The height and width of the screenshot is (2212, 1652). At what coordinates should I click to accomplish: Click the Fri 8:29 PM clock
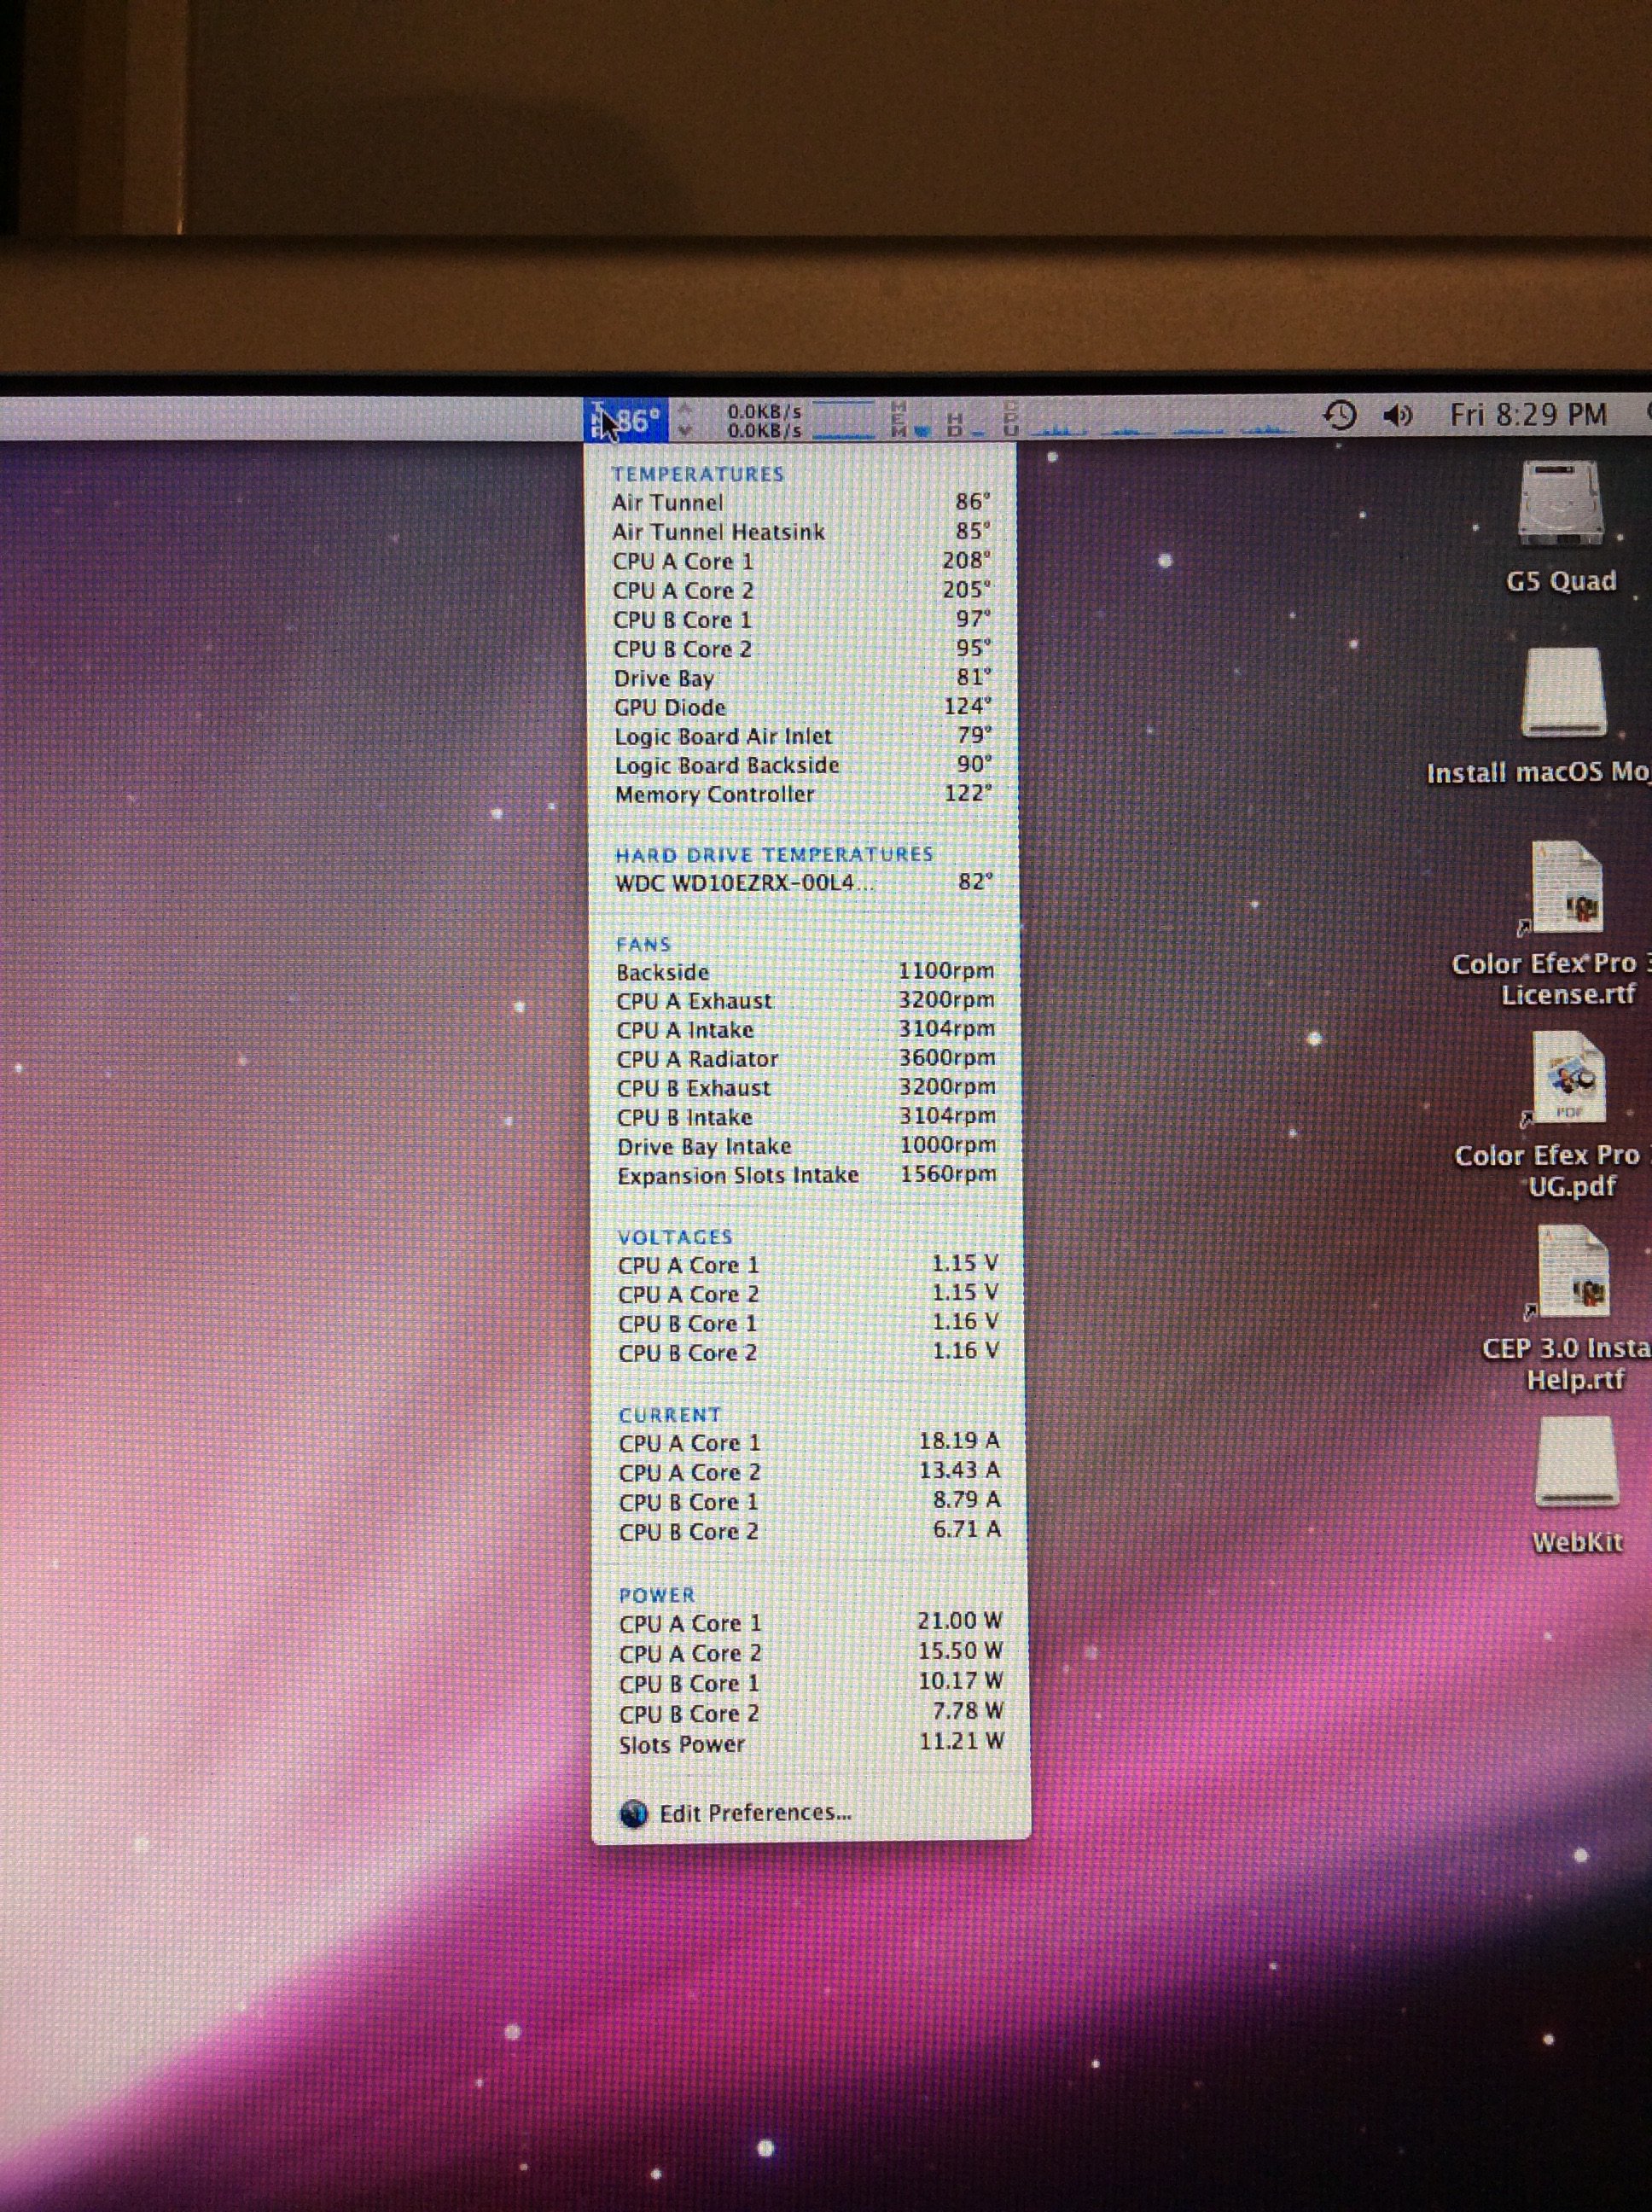pyautogui.click(x=1528, y=415)
